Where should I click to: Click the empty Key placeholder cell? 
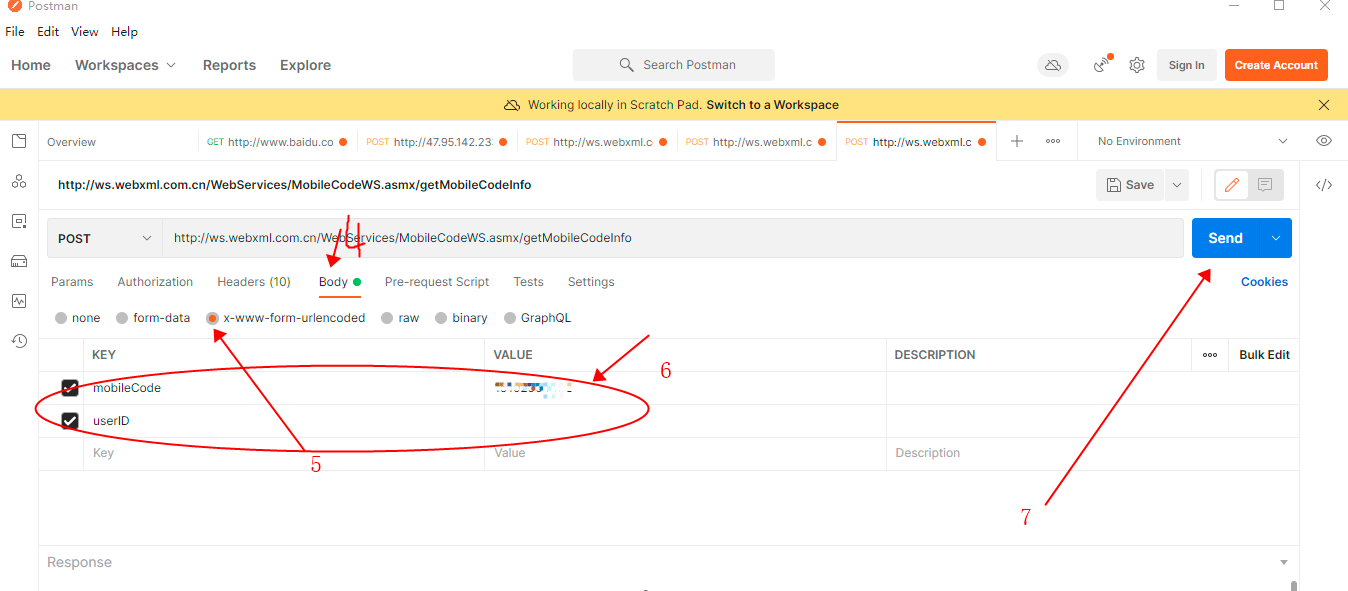coord(284,453)
